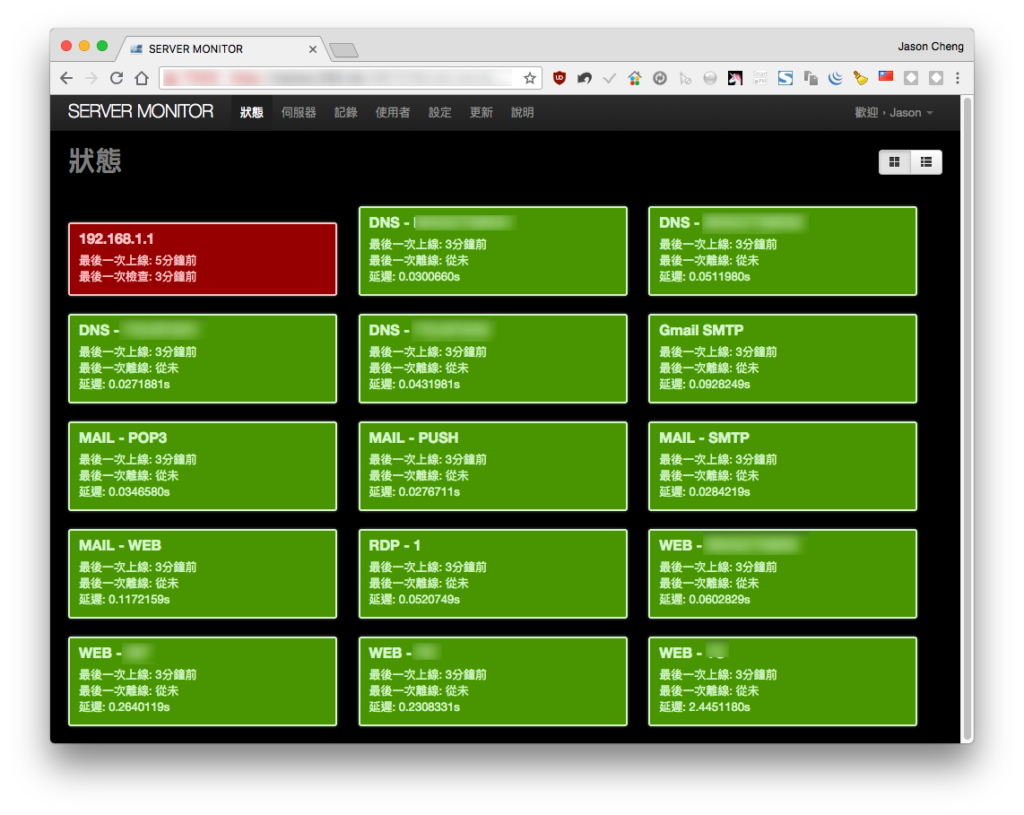1024x815 pixels.
Task: Open the WEB card with latency 0.2308331s
Action: coord(493,681)
